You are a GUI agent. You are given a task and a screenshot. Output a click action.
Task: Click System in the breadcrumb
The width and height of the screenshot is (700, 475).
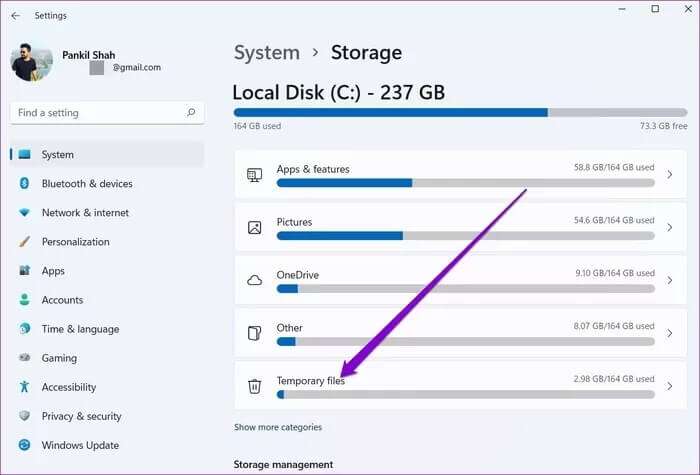pyautogui.click(x=267, y=53)
